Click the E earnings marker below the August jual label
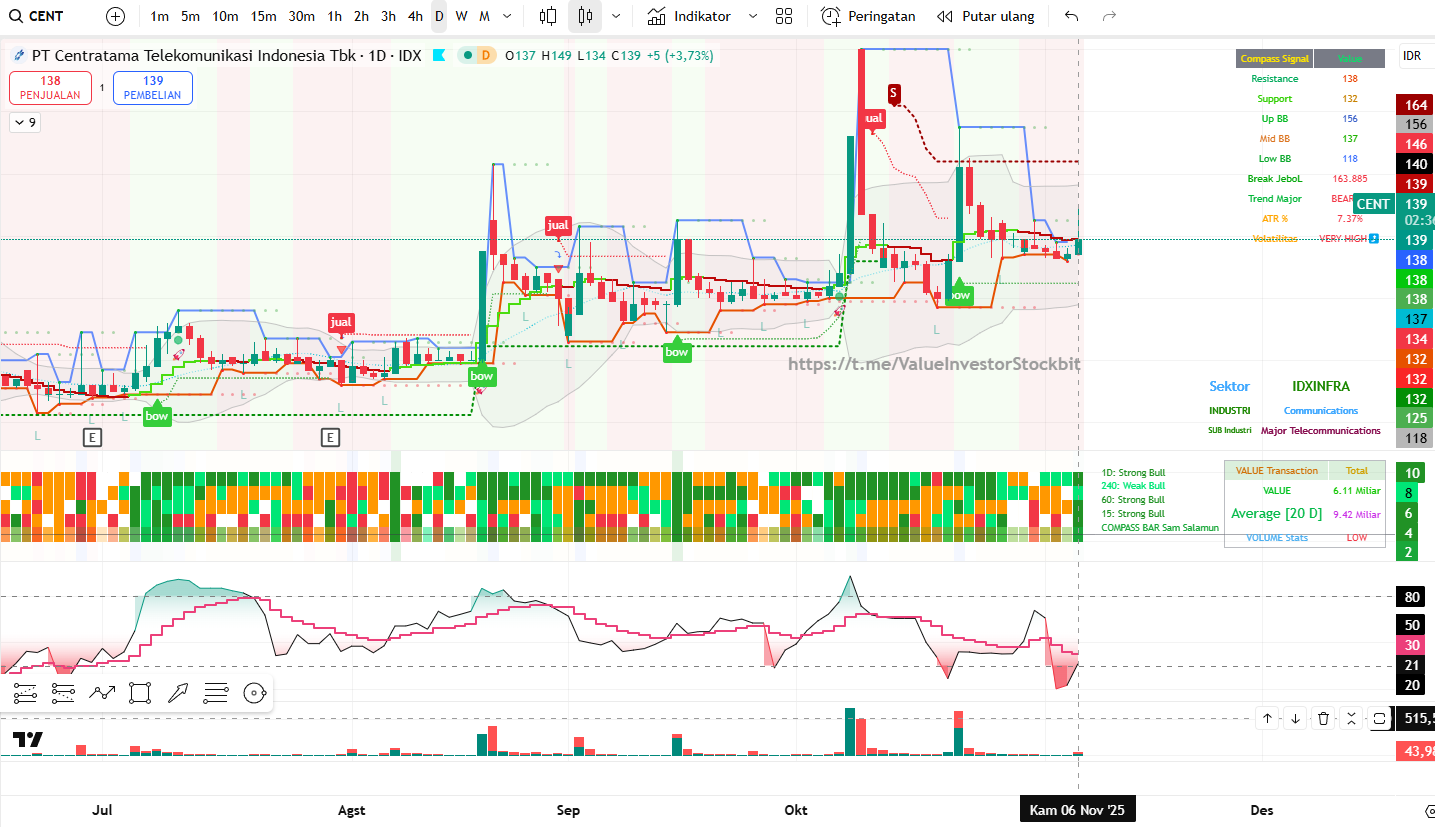 pyautogui.click(x=330, y=437)
